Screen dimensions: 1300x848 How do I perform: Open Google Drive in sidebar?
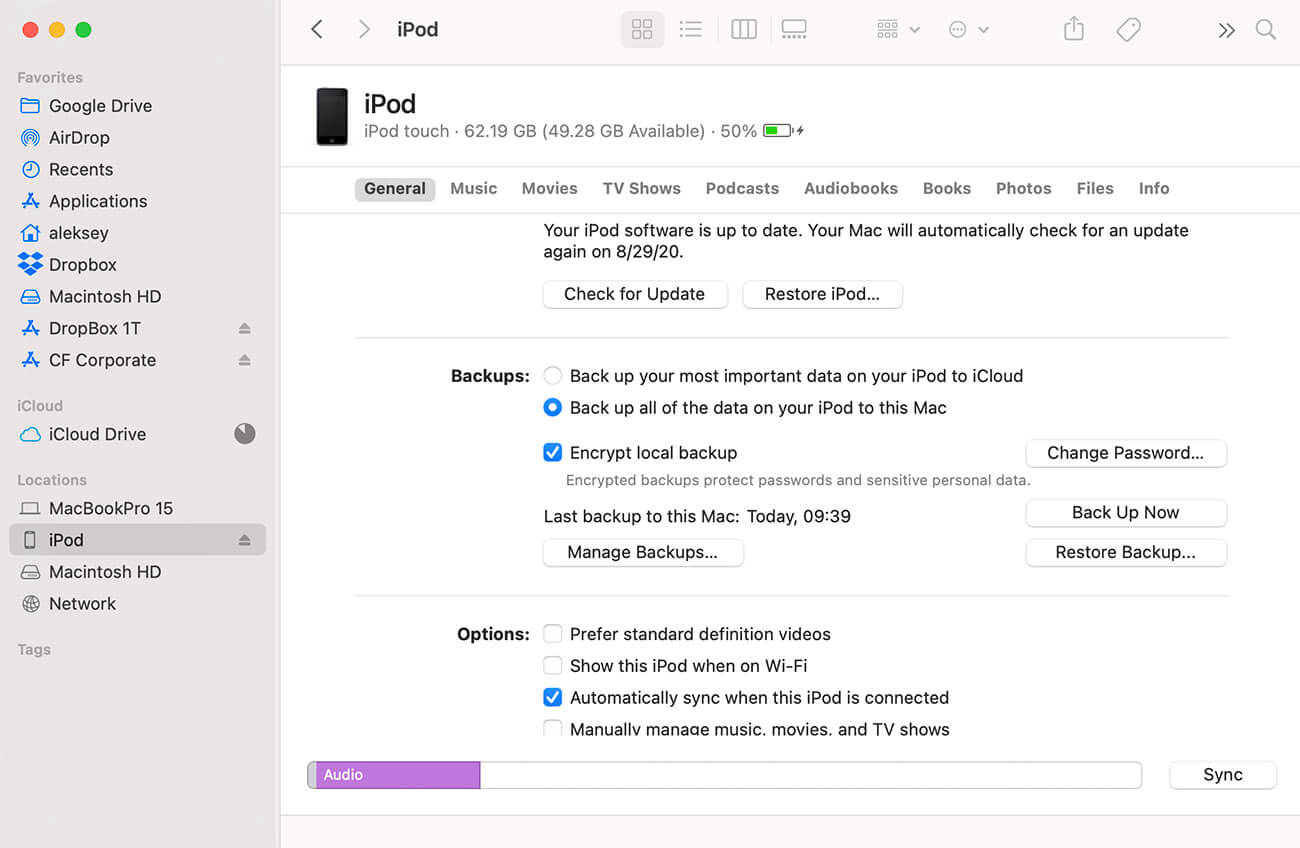(x=100, y=106)
